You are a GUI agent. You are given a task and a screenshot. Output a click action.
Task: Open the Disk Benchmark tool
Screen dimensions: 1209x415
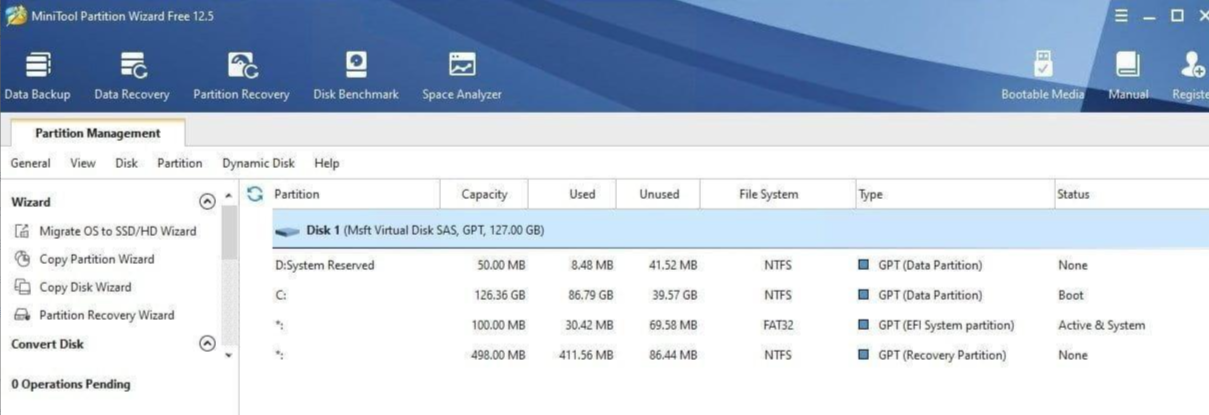(x=355, y=76)
